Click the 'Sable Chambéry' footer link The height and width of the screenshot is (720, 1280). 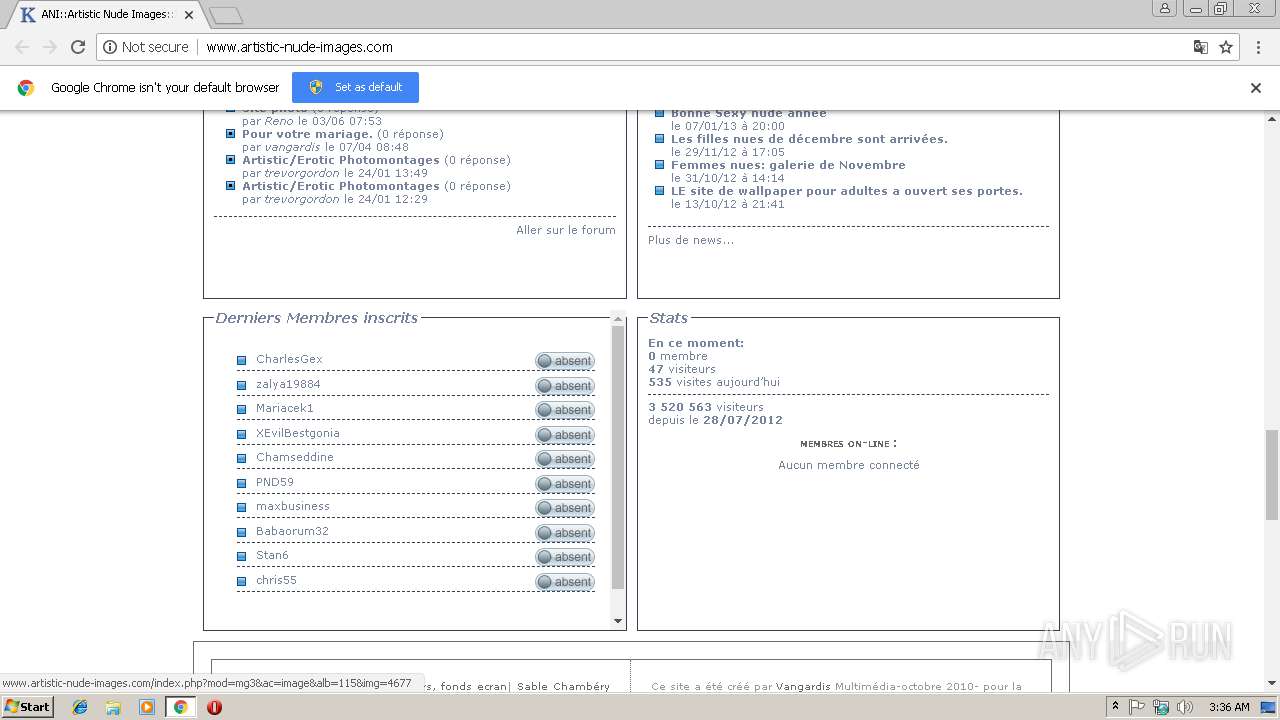coord(563,687)
